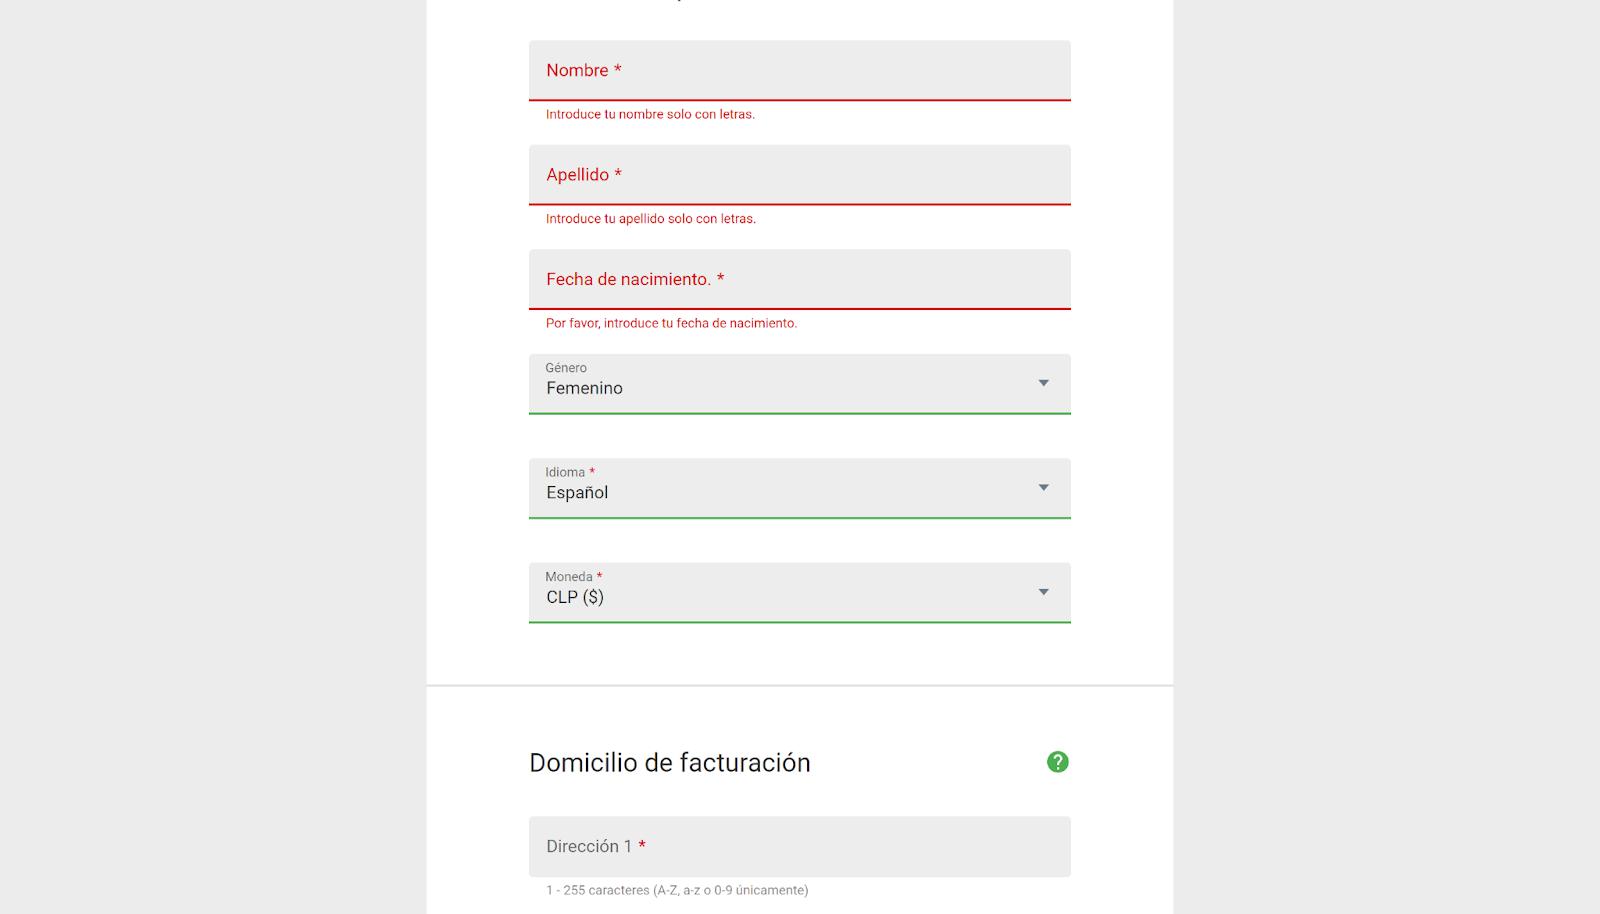Open the Género select showing Femenino
1600x914 pixels.
click(x=799, y=383)
